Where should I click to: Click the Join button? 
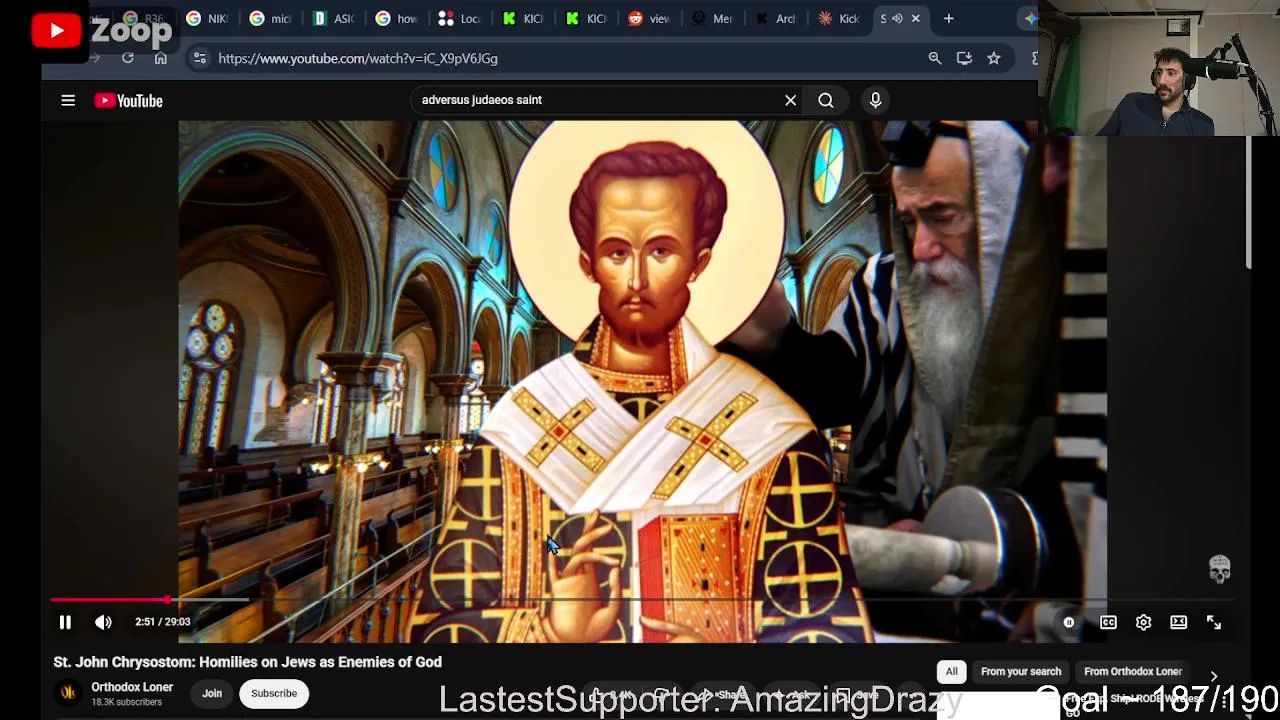point(212,693)
